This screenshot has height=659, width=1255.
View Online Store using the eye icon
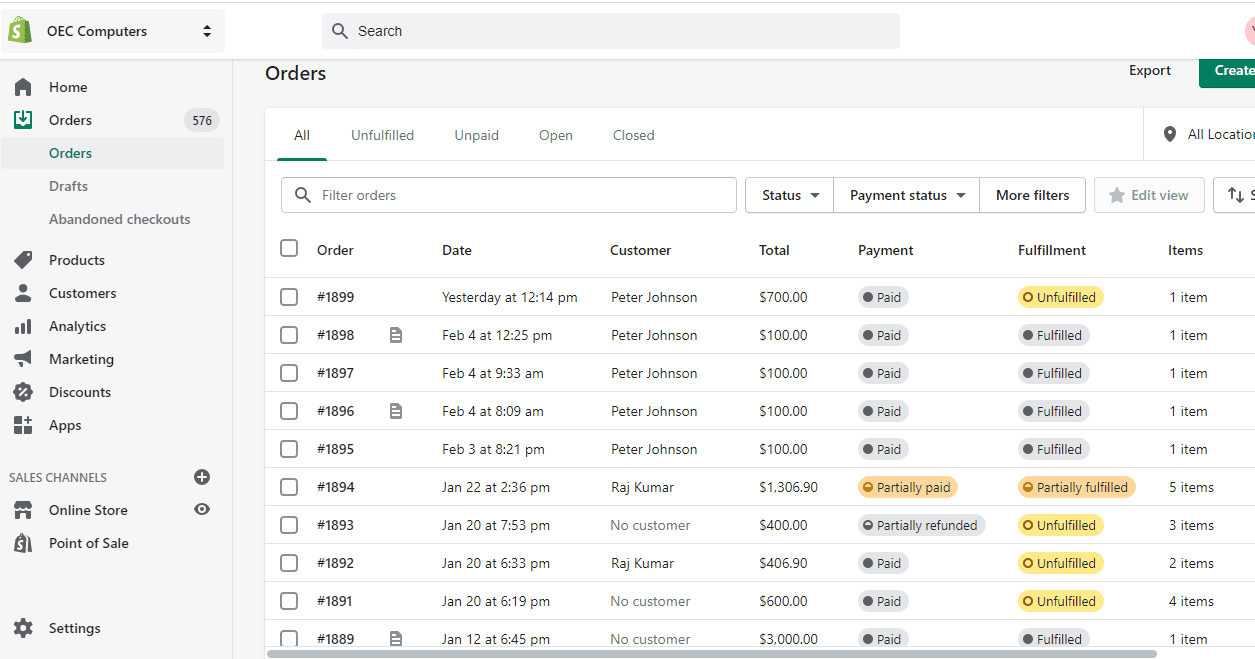pyautogui.click(x=202, y=510)
